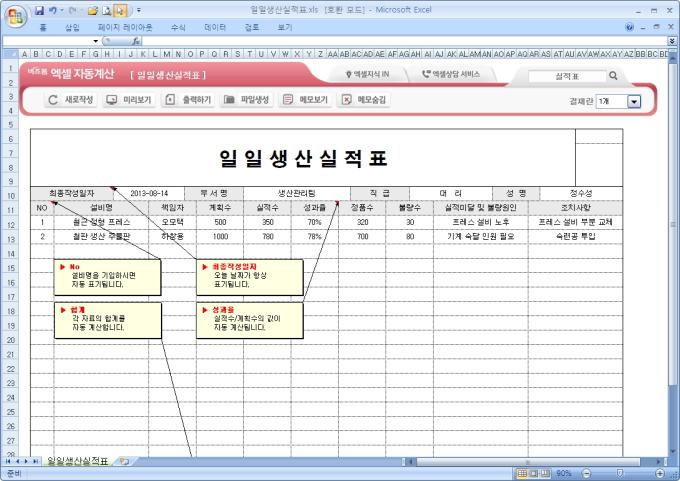Switch to Page Layout view icon
The width and height of the screenshot is (680, 481).
(x=534, y=473)
